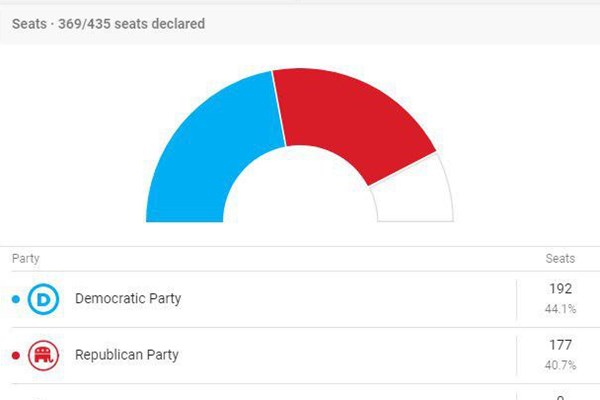This screenshot has height=400, width=600.
Task: Click the blue dot beside Democratic Party
Action: [x=15, y=299]
